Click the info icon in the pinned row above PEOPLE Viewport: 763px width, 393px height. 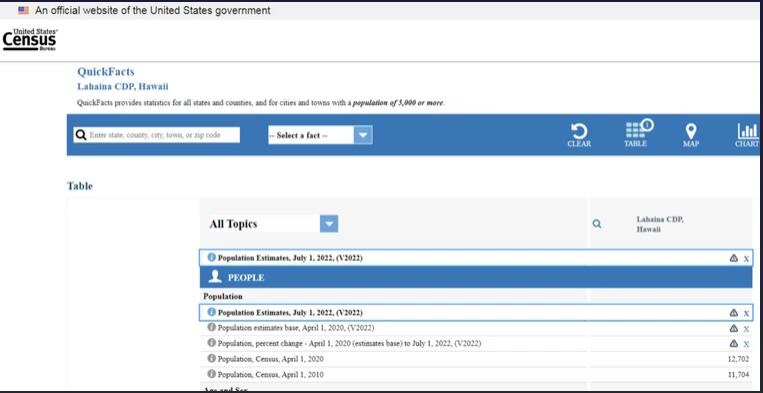click(212, 257)
